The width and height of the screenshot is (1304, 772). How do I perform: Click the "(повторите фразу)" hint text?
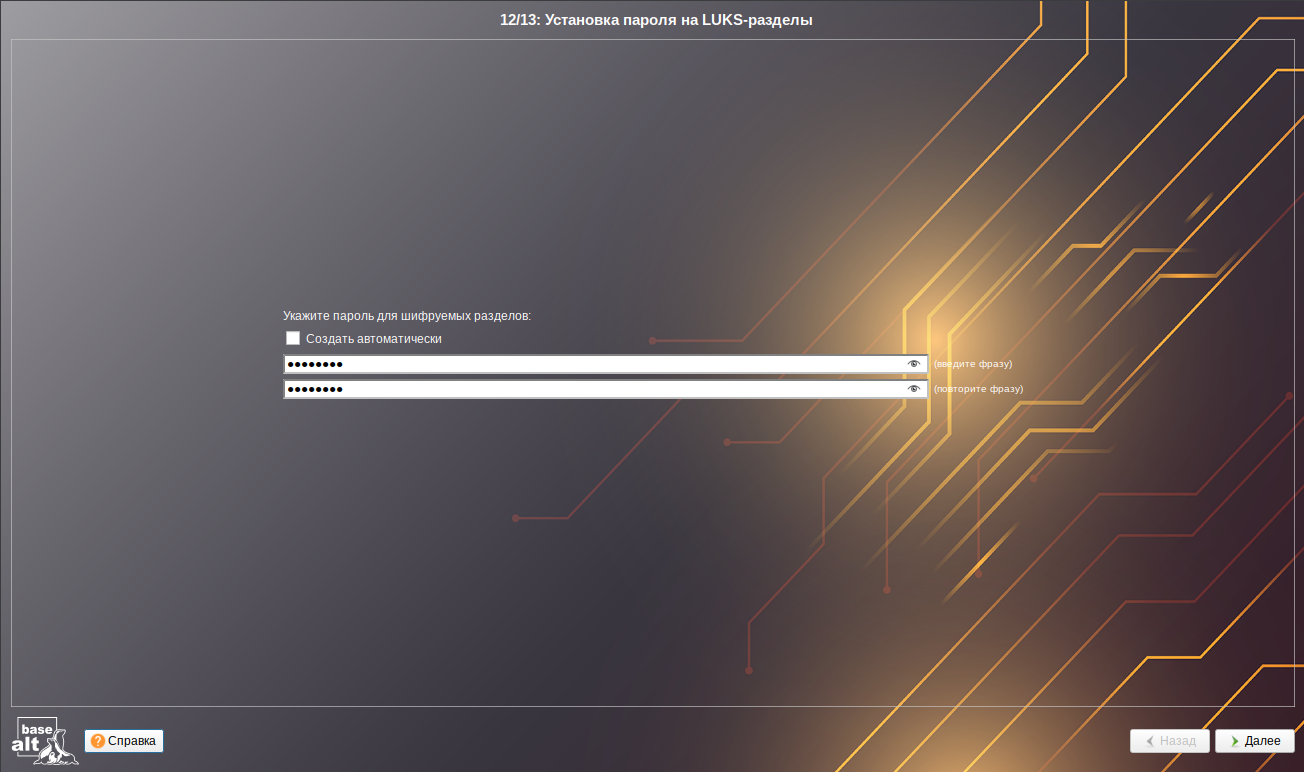(978, 389)
